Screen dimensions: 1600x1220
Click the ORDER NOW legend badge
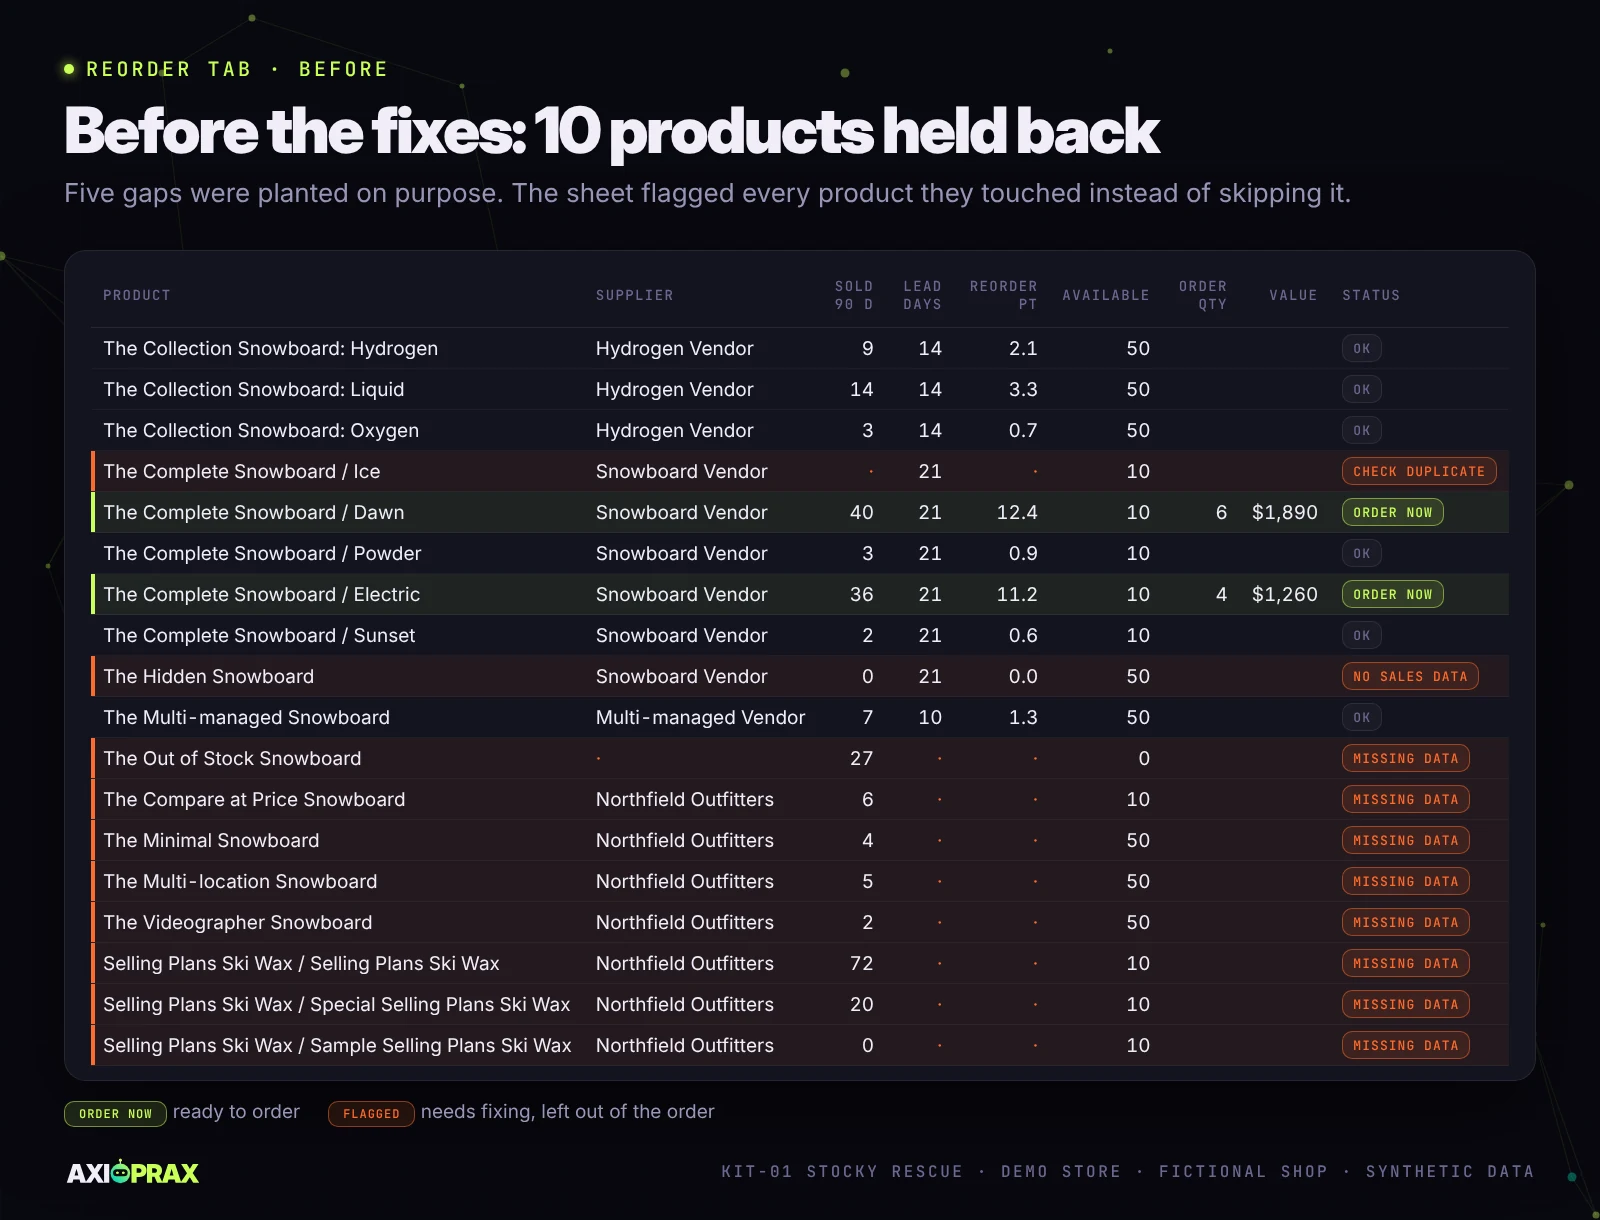115,1113
